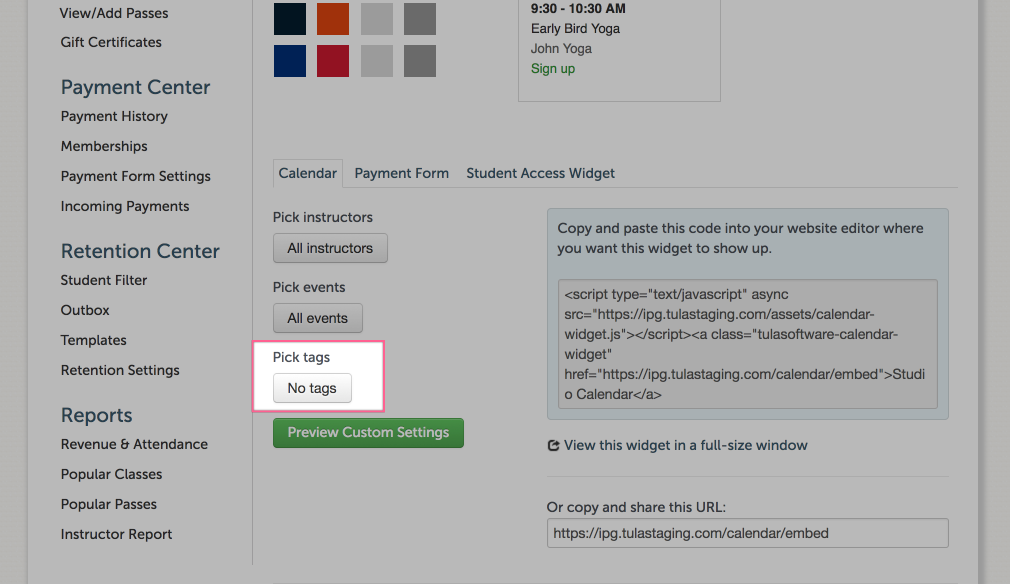Click the Pick instructors label
The height and width of the screenshot is (584, 1010).
click(323, 218)
